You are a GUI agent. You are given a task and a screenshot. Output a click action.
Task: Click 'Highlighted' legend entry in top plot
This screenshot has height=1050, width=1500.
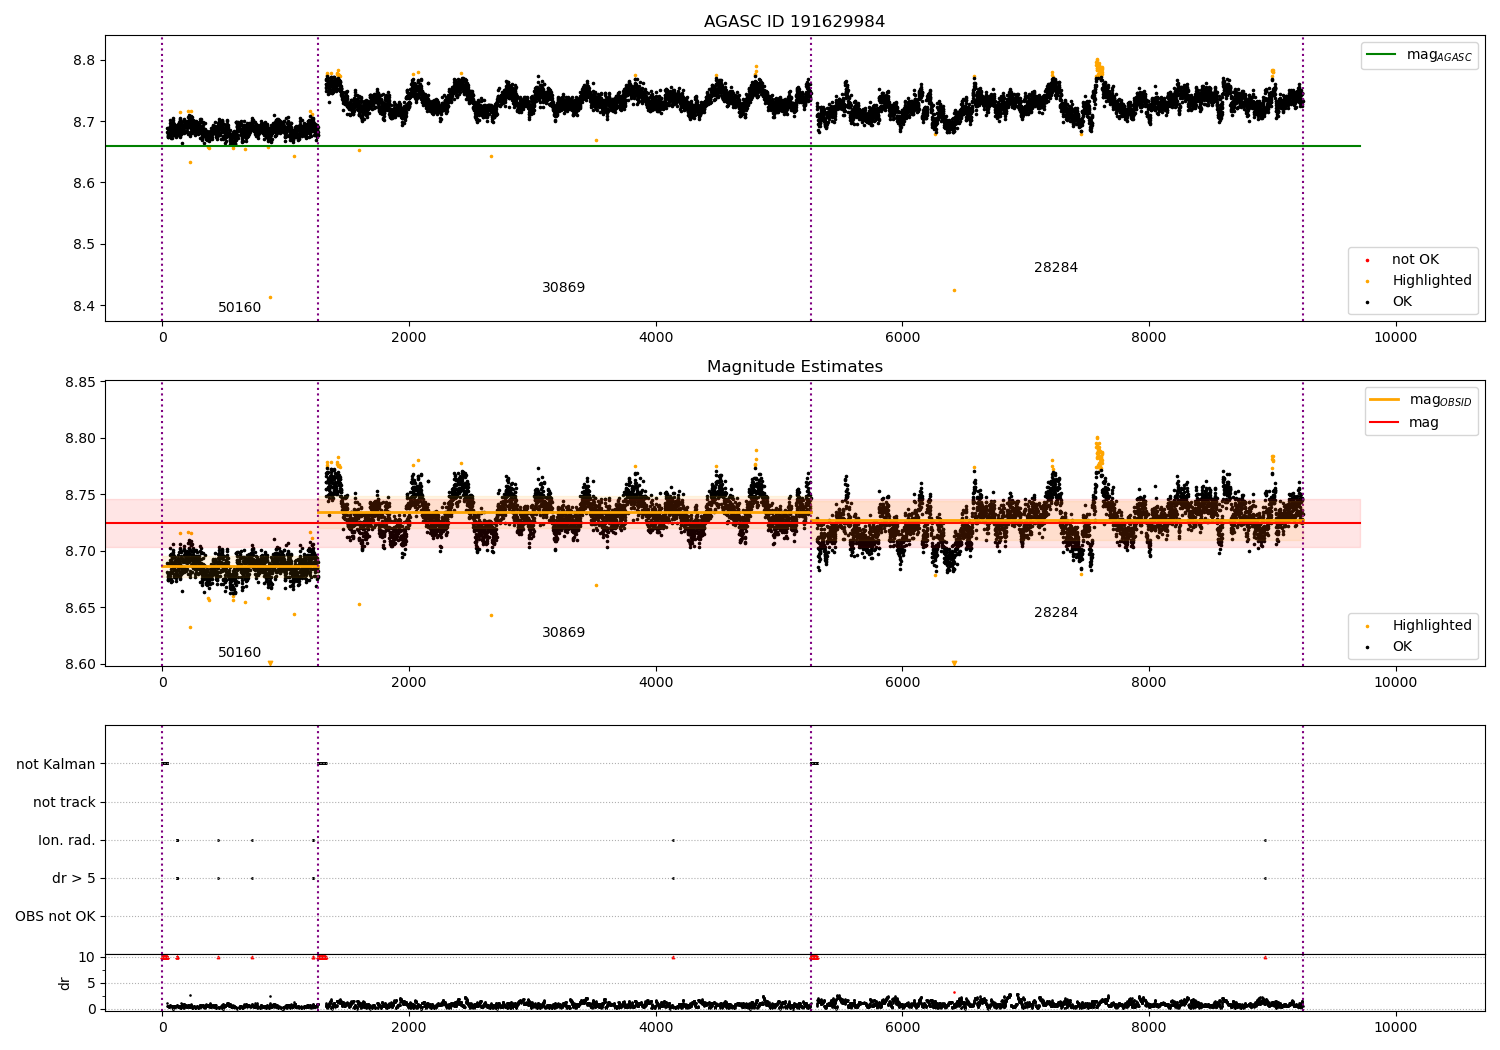pyautogui.click(x=1419, y=280)
